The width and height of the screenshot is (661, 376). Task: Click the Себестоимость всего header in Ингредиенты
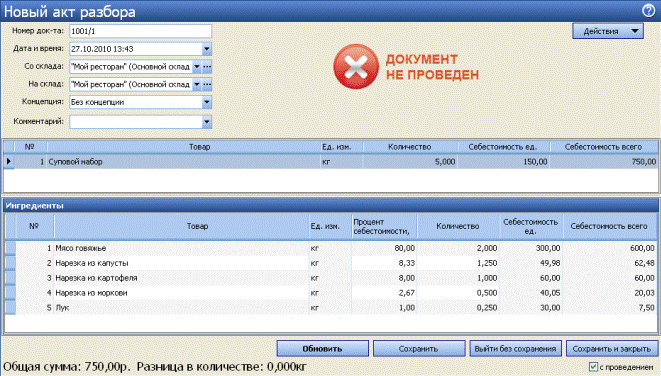[x=610, y=226]
